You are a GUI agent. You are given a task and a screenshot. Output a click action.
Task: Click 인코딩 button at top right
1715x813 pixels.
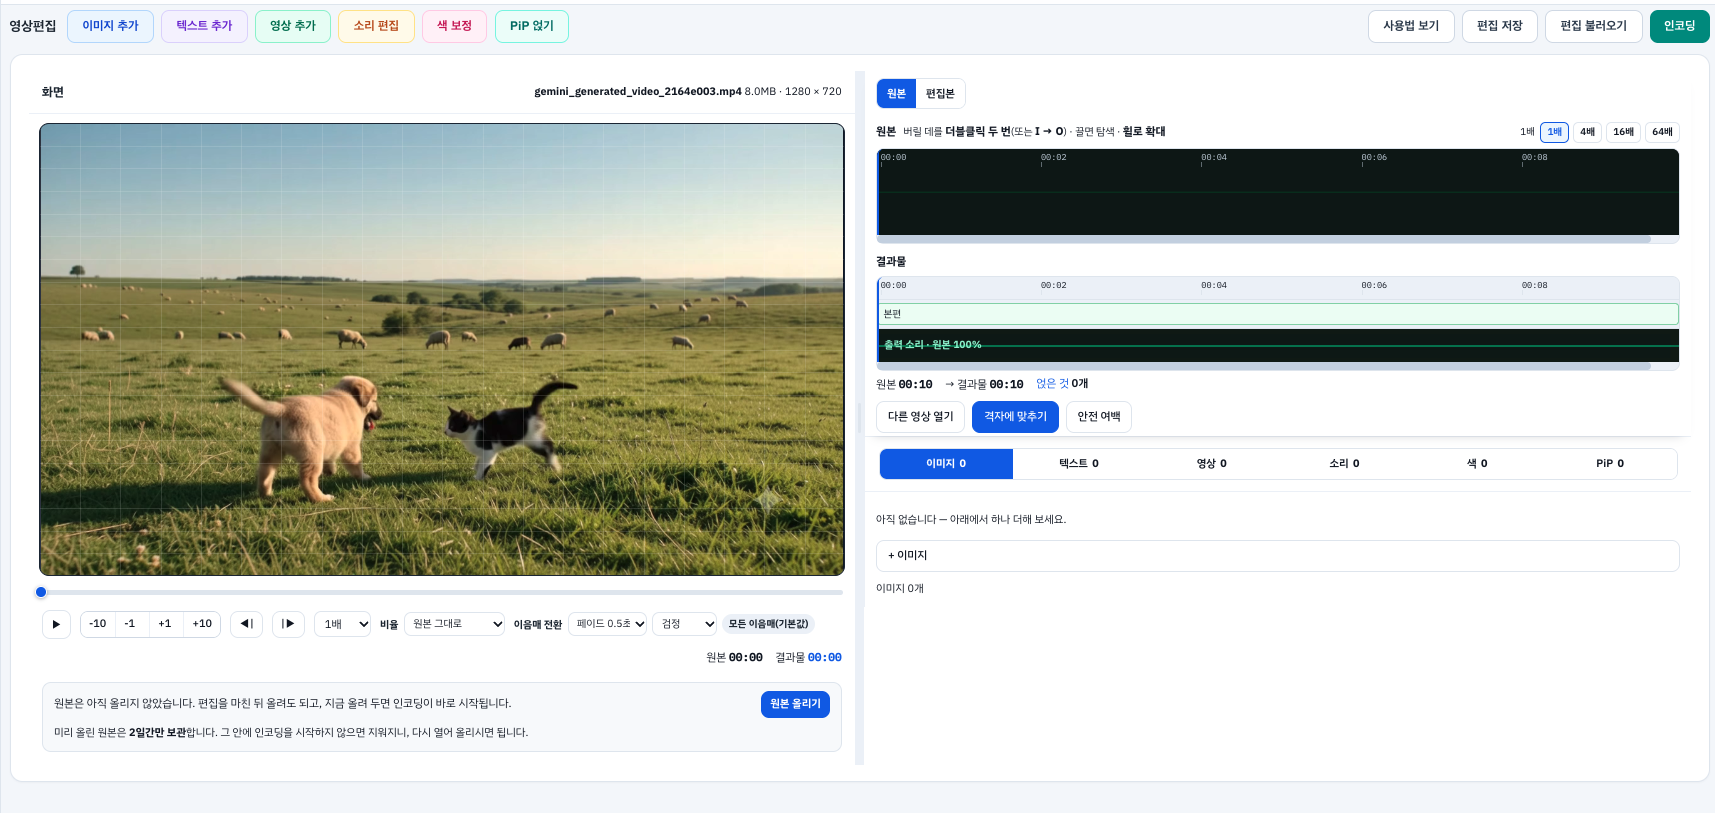(1679, 26)
